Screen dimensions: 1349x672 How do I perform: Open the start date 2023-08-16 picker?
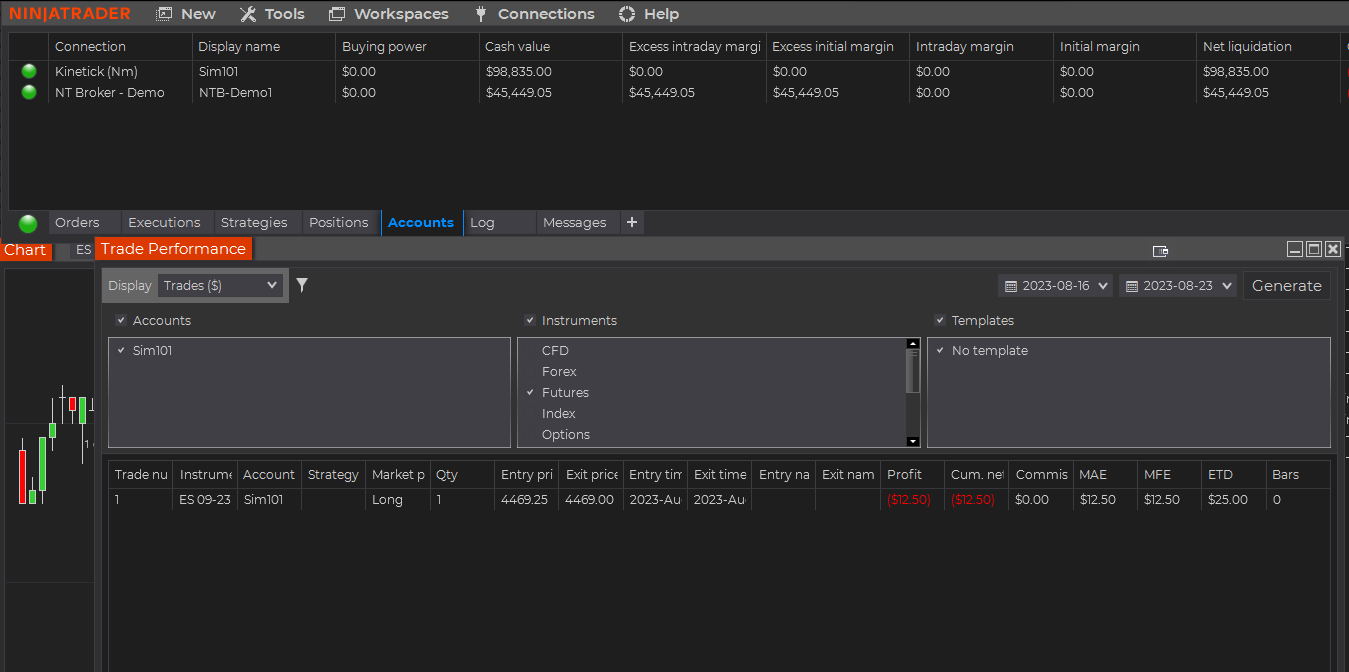[1055, 286]
